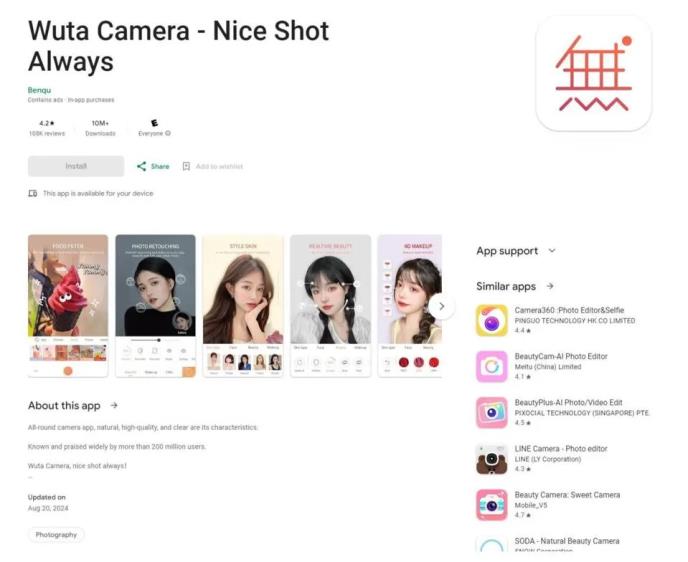Advance screenshots carousel with next arrow

[441, 306]
